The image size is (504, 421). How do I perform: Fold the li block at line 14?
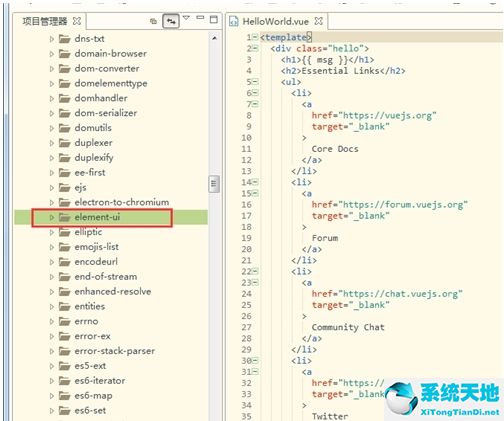point(255,182)
